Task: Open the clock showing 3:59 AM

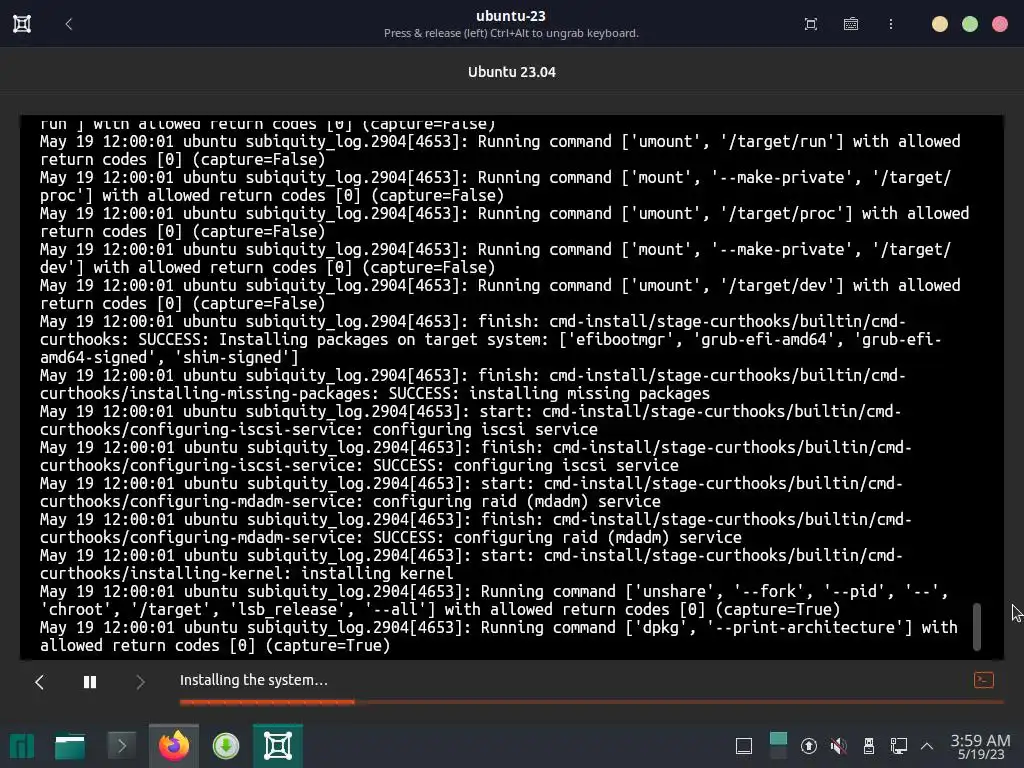Action: click(x=980, y=746)
